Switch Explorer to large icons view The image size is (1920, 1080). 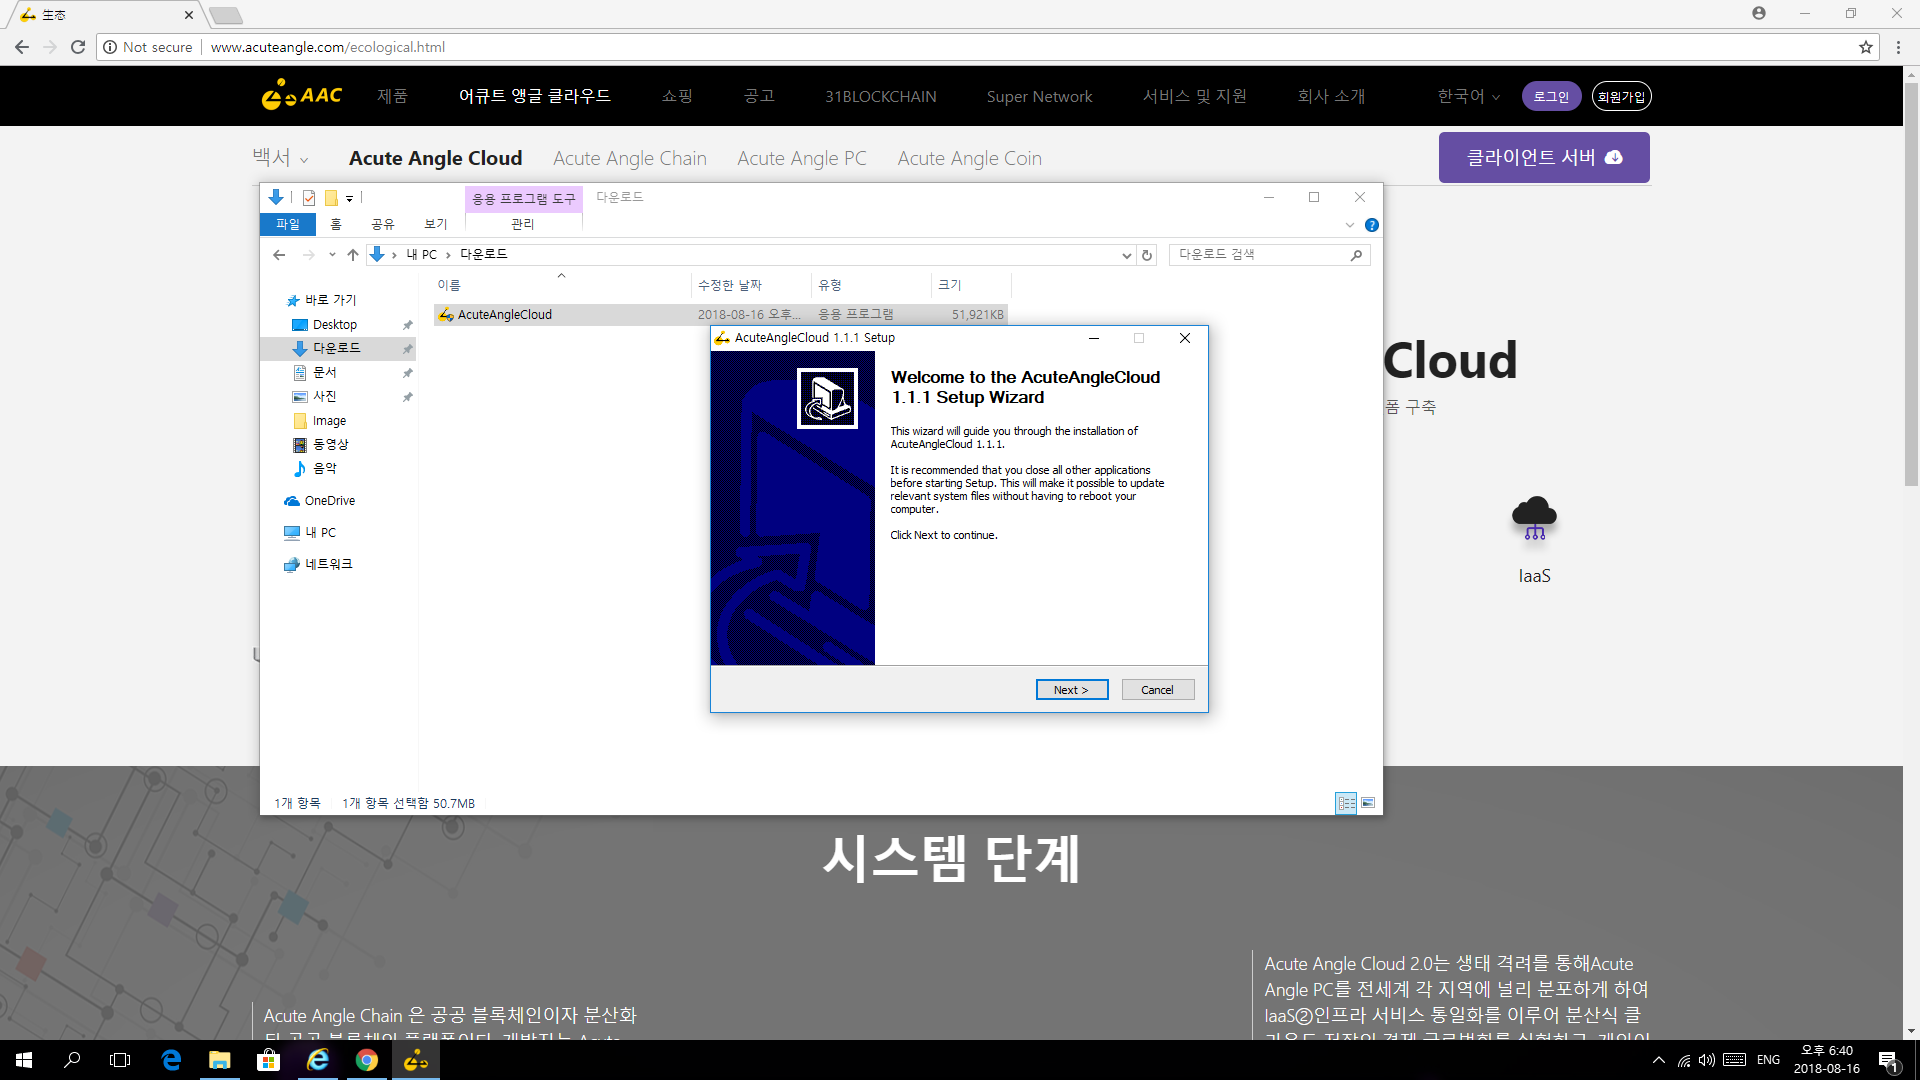click(1368, 803)
